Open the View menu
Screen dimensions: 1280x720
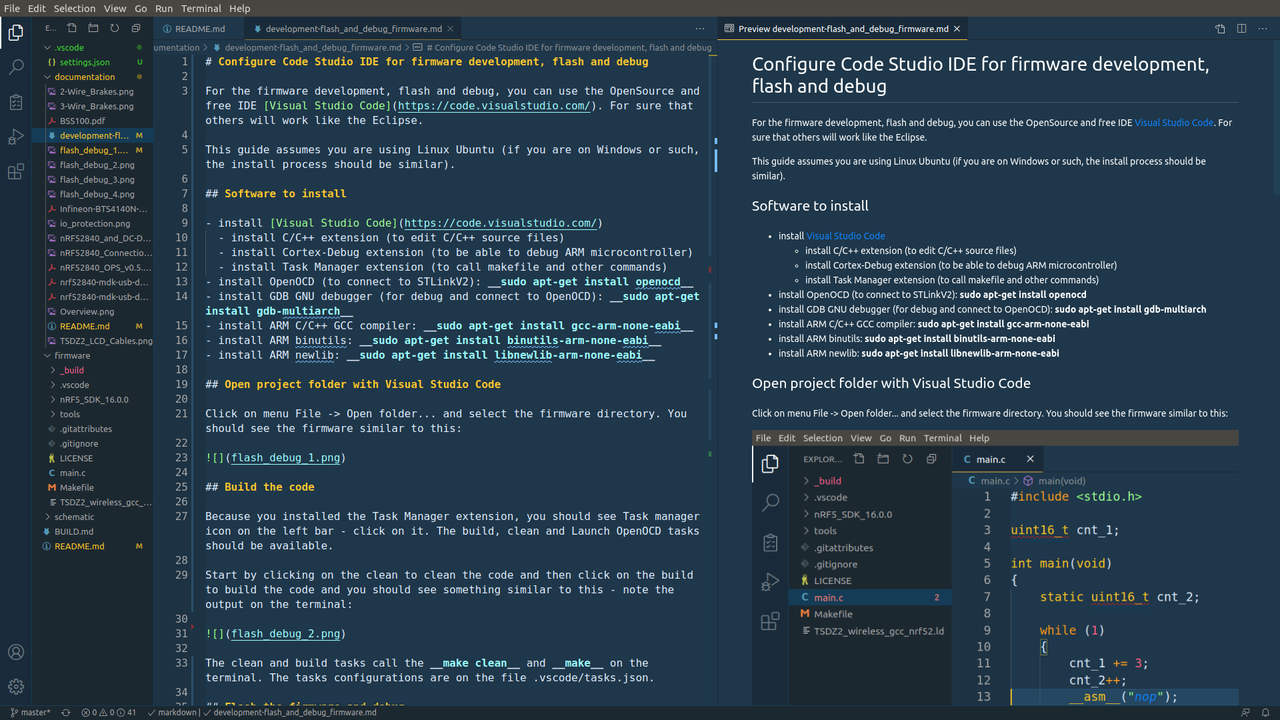[x=113, y=8]
